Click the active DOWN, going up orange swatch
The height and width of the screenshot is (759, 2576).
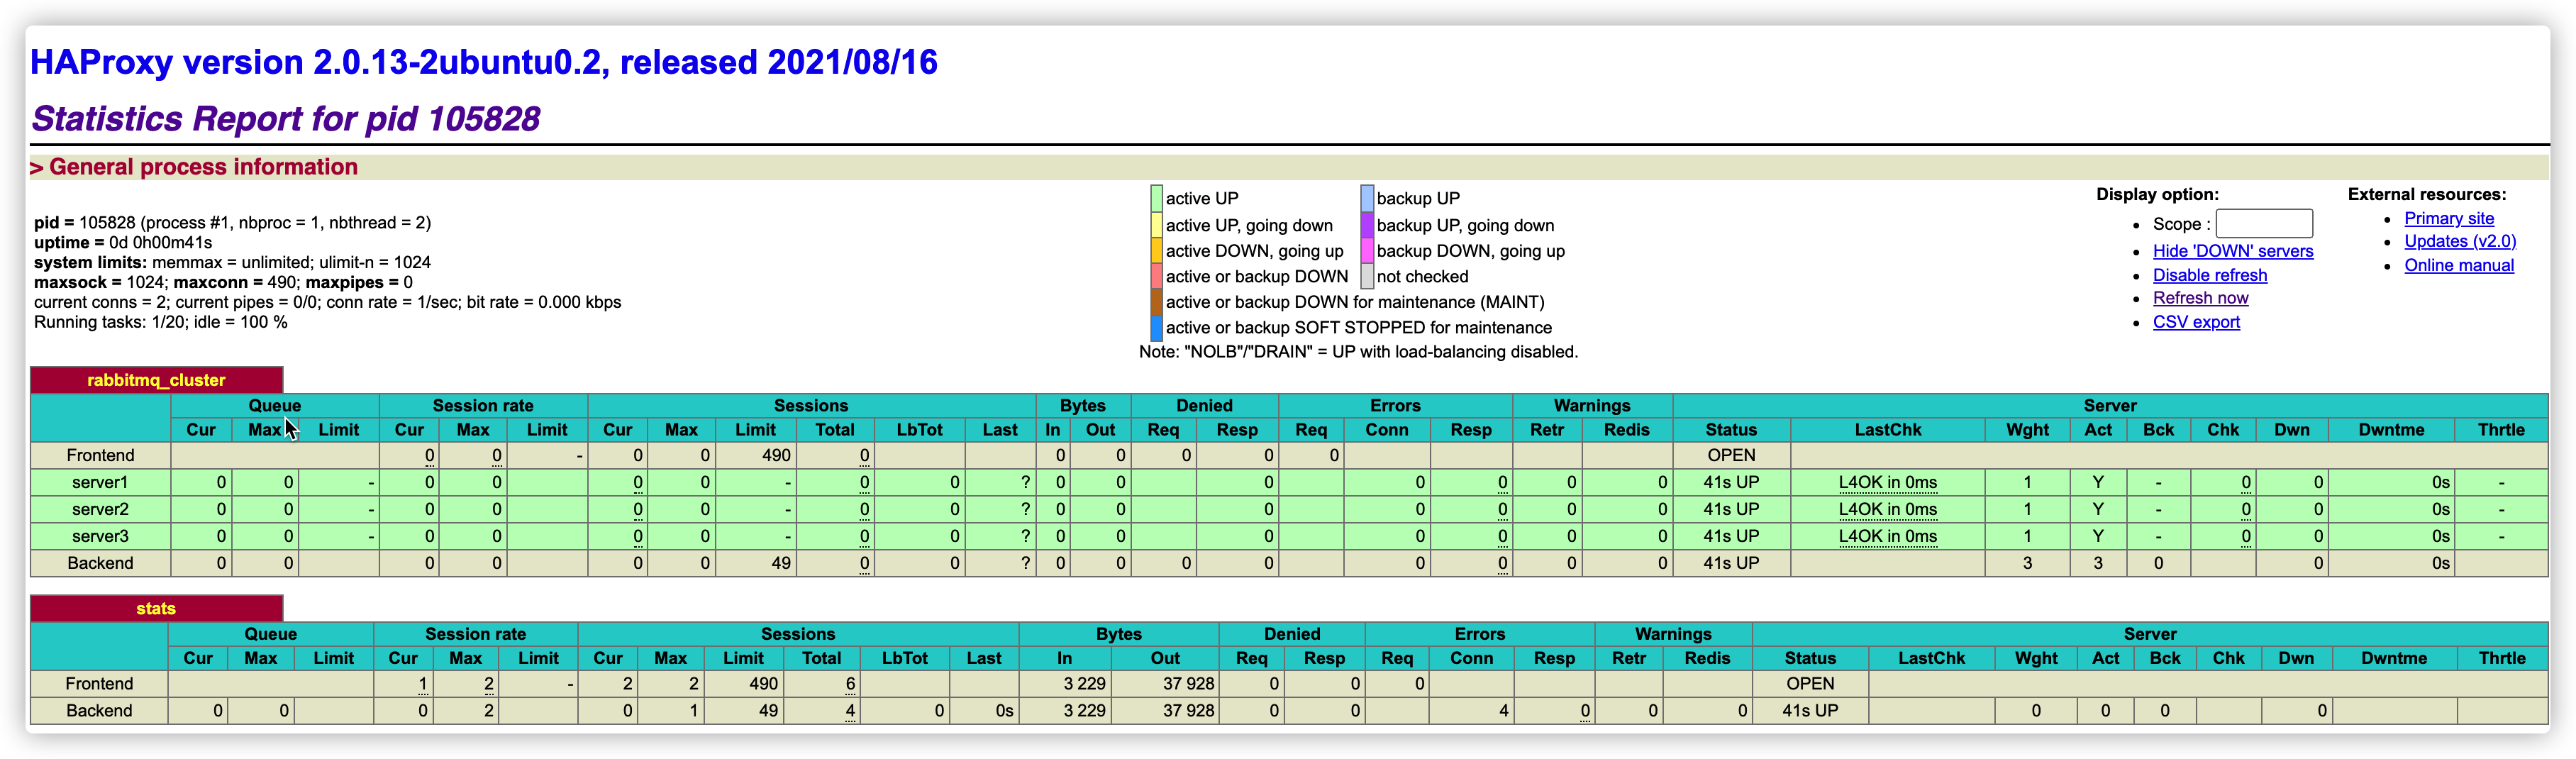(x=1156, y=250)
